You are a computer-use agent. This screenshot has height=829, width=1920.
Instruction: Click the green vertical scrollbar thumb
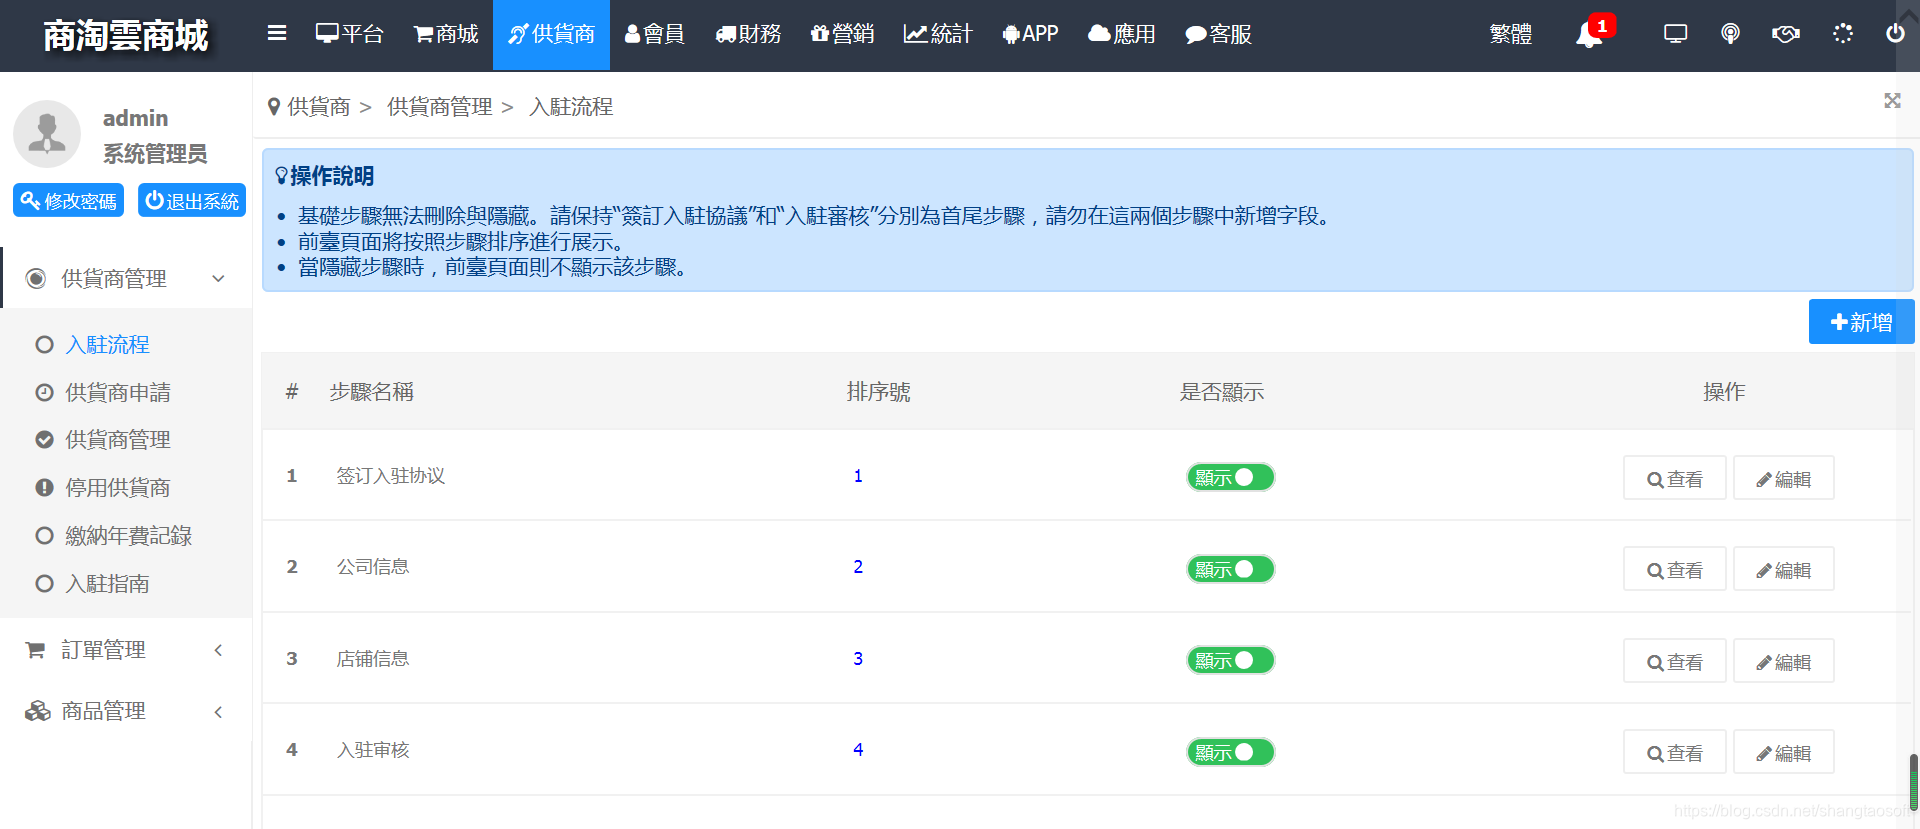[x=1914, y=782]
